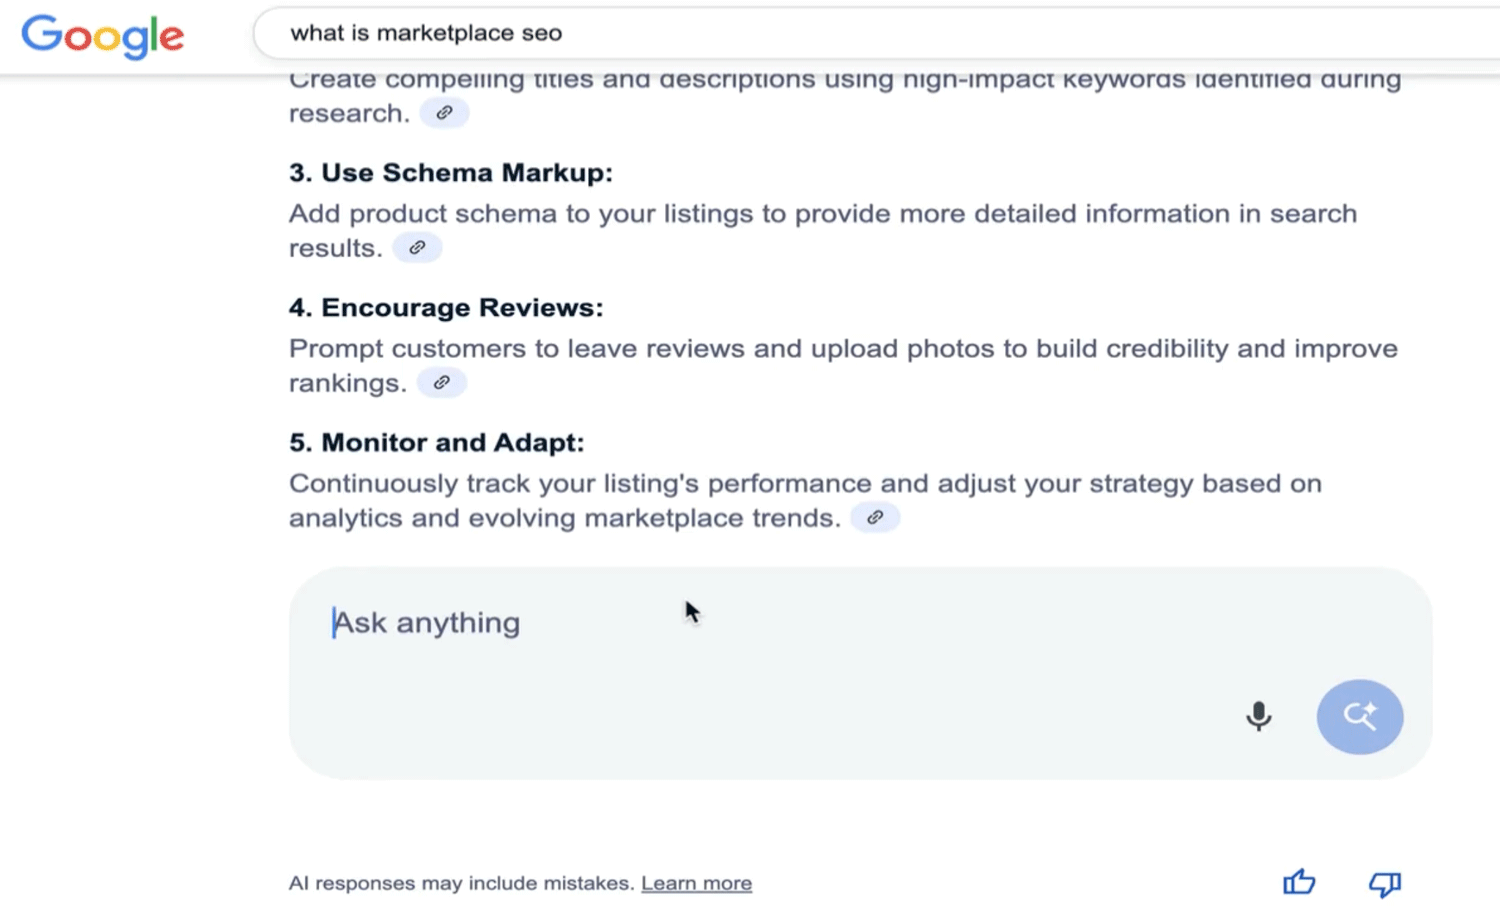The width and height of the screenshot is (1500, 918).
Task: Click the Google logo
Action: click(x=103, y=36)
